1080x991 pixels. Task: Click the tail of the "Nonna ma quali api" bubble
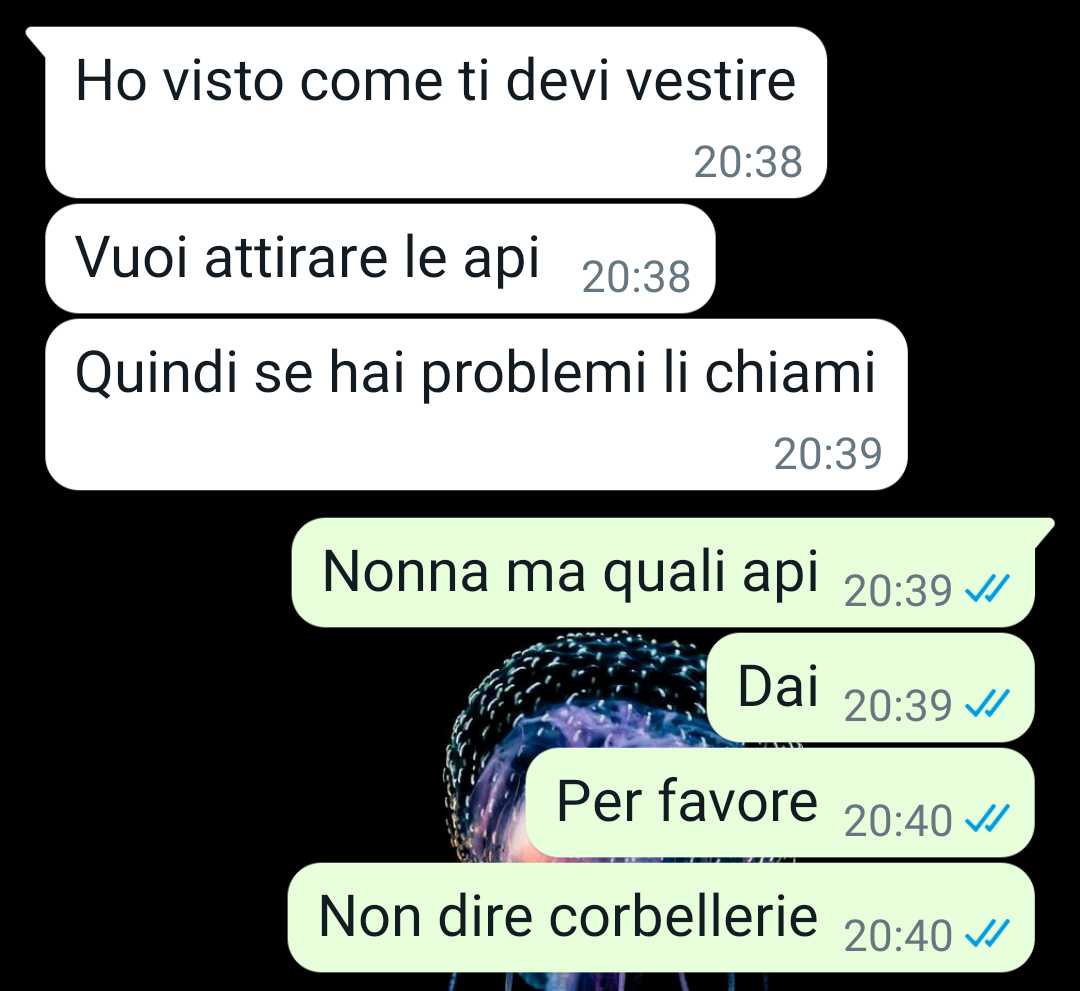(x=1043, y=532)
